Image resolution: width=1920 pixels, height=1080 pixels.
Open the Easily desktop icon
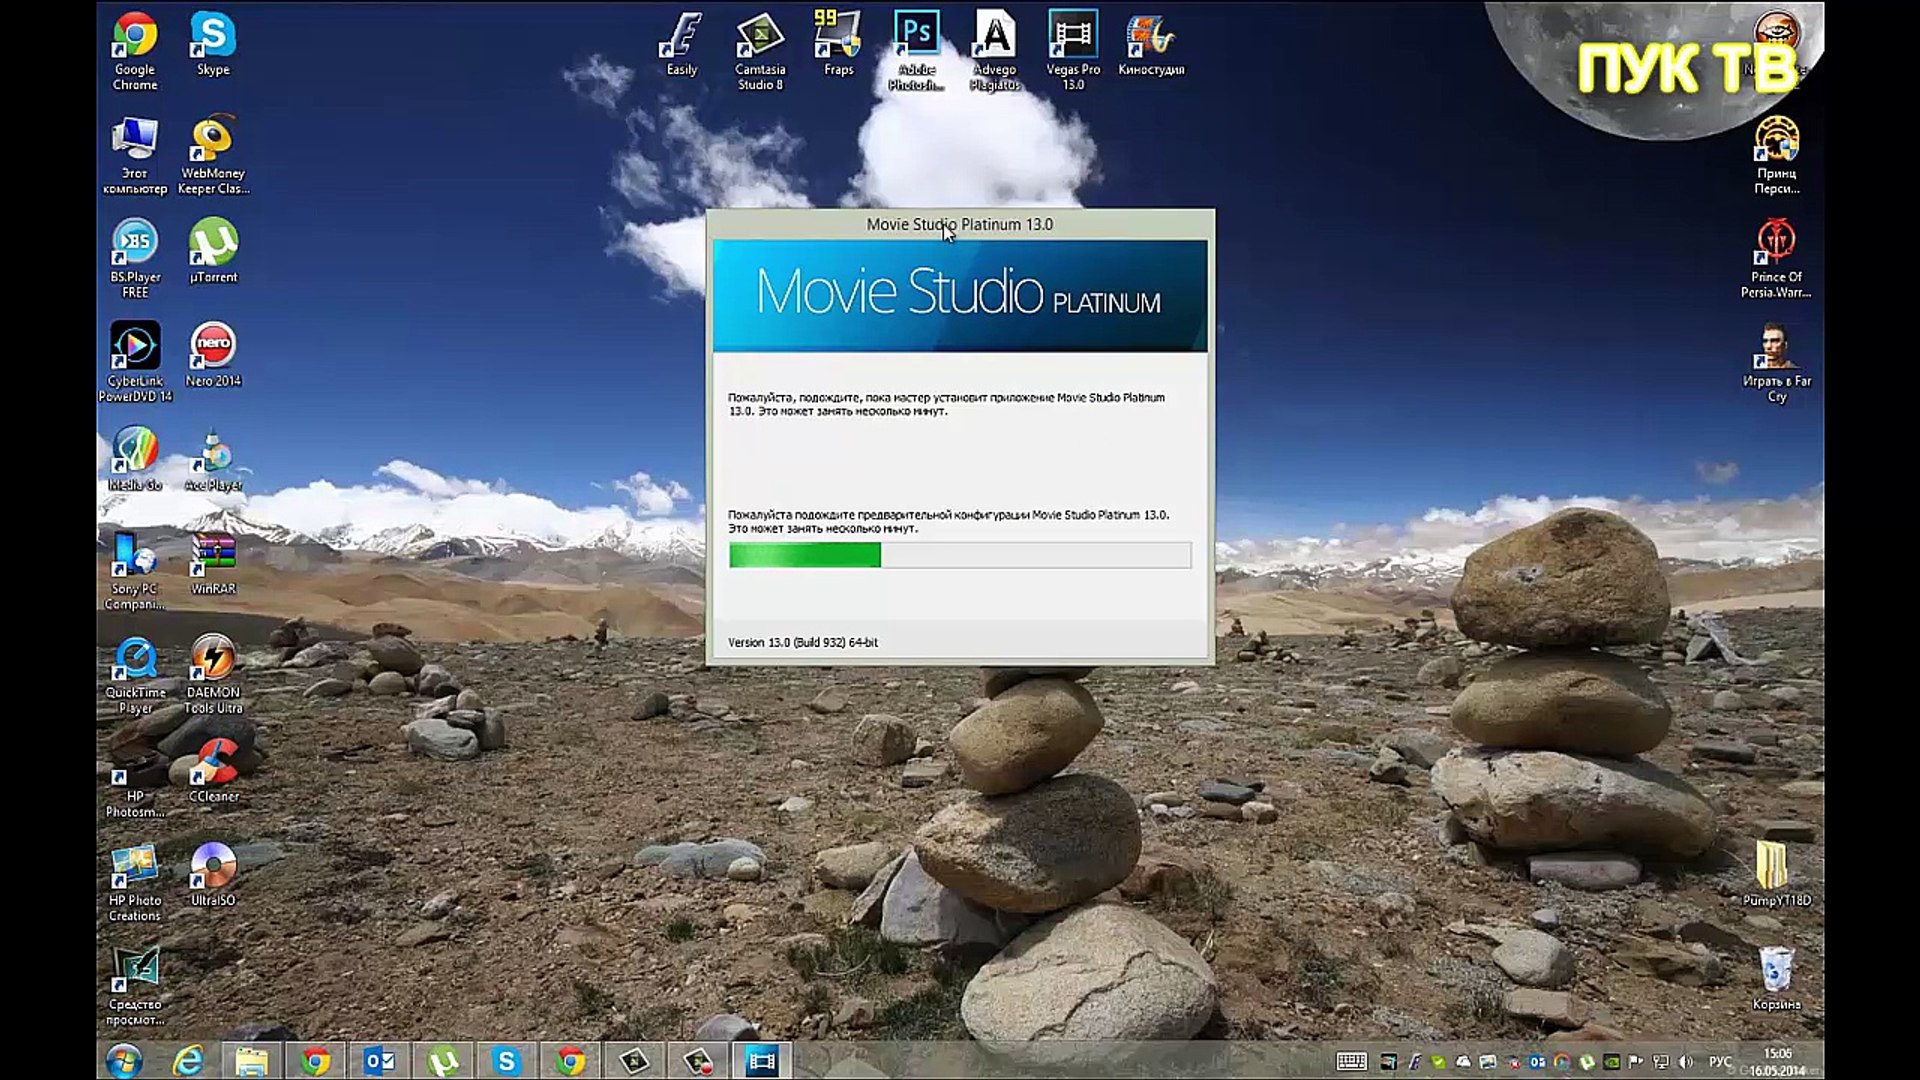(681, 44)
